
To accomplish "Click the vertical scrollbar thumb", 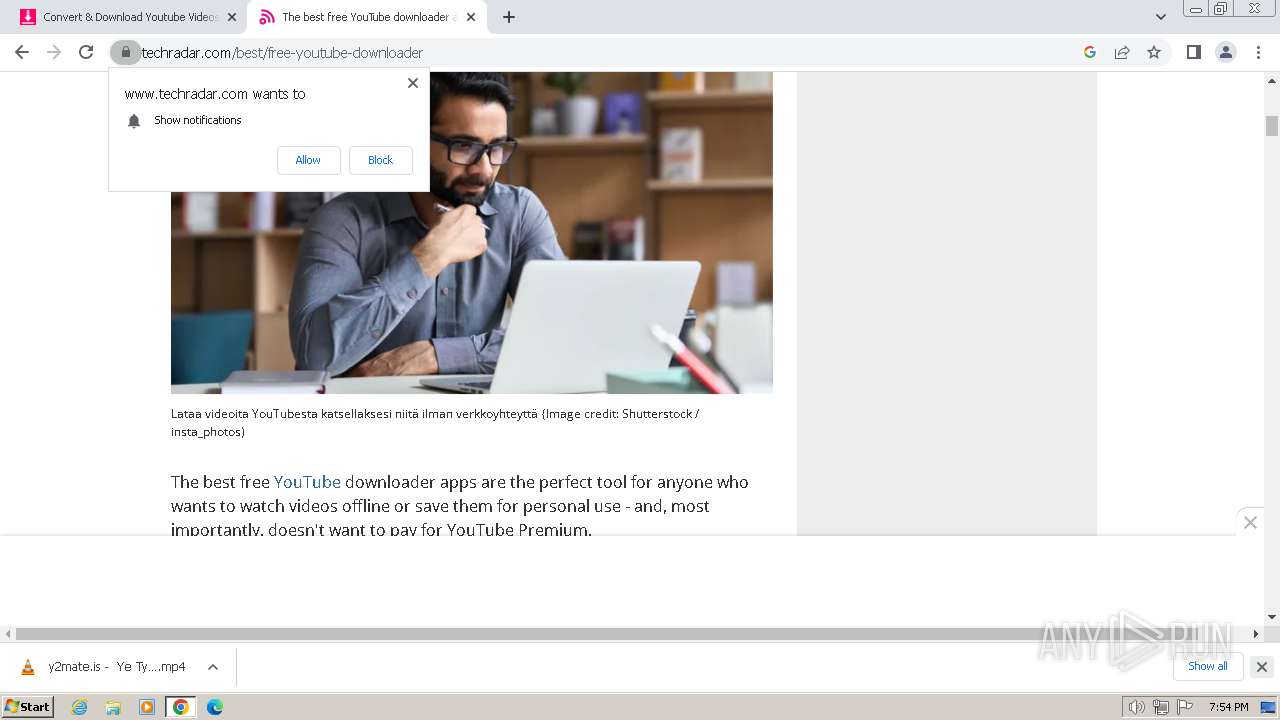I will 1272,126.
